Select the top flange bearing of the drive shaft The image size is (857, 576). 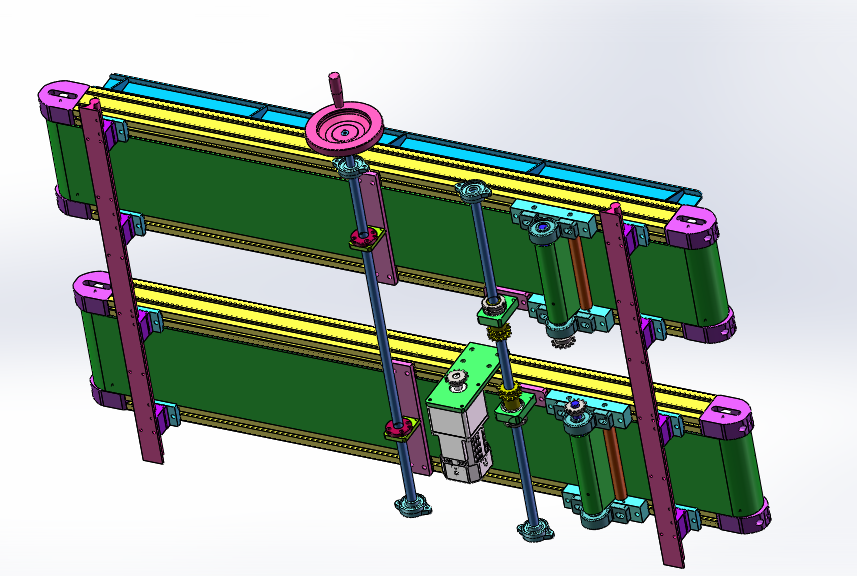472,191
